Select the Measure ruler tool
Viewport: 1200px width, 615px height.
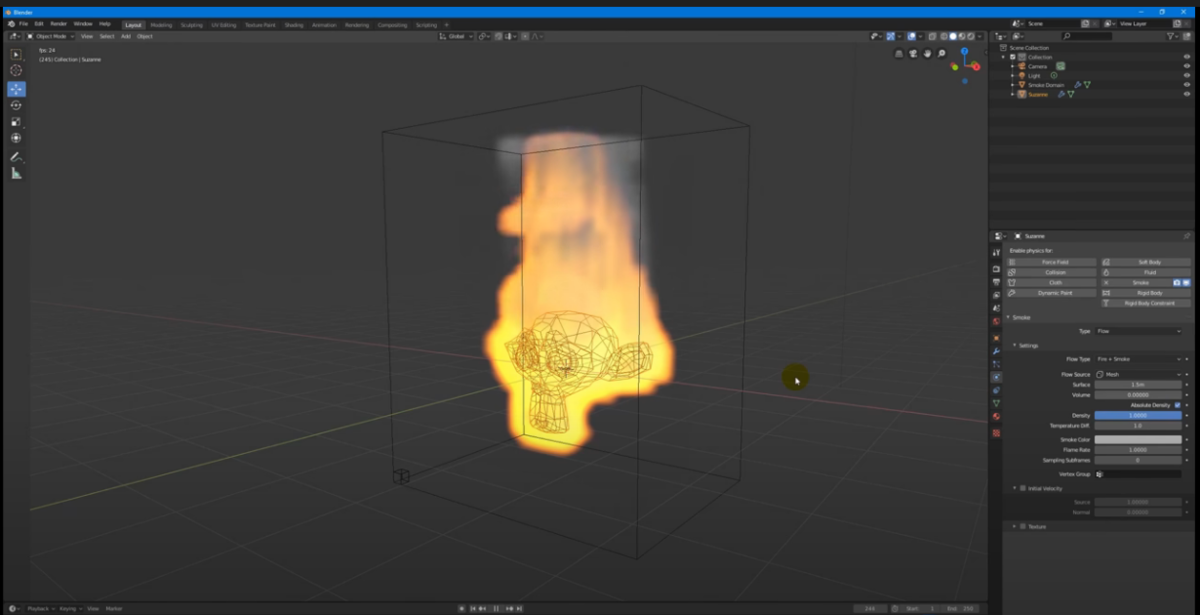16,173
